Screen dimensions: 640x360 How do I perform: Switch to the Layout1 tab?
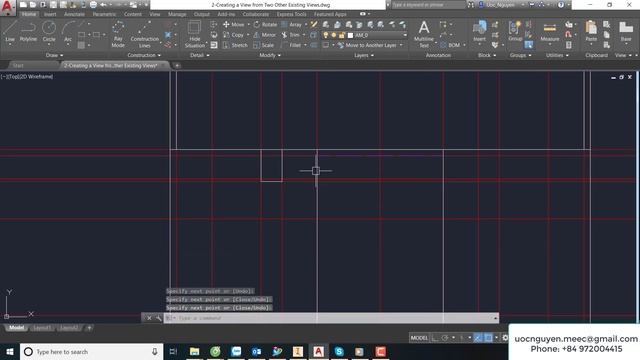42,328
